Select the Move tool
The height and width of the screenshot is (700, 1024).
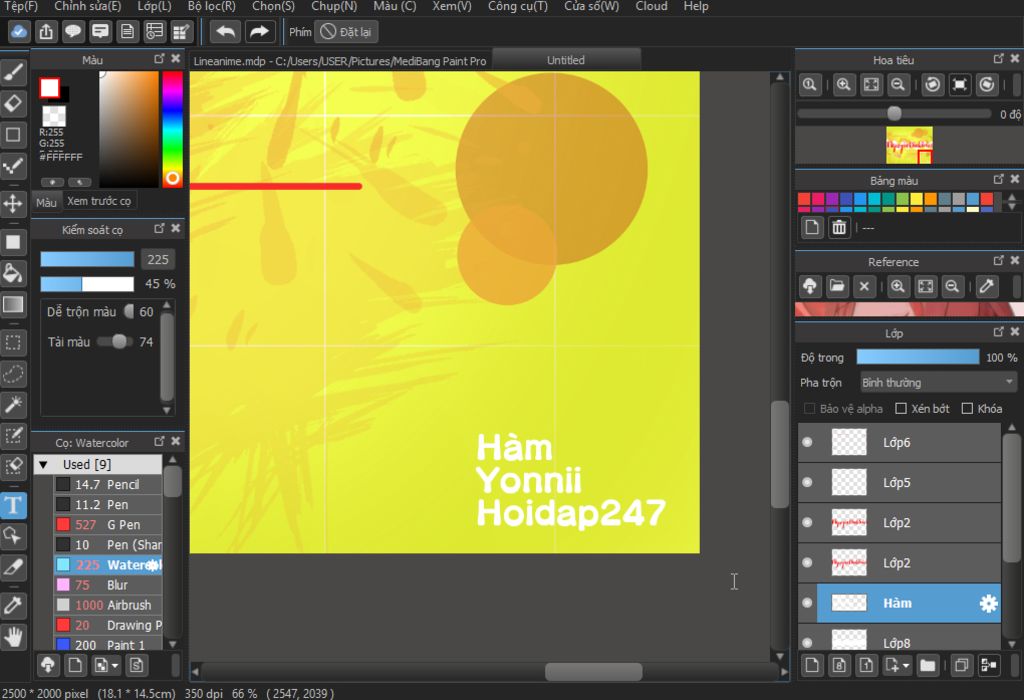(13, 204)
